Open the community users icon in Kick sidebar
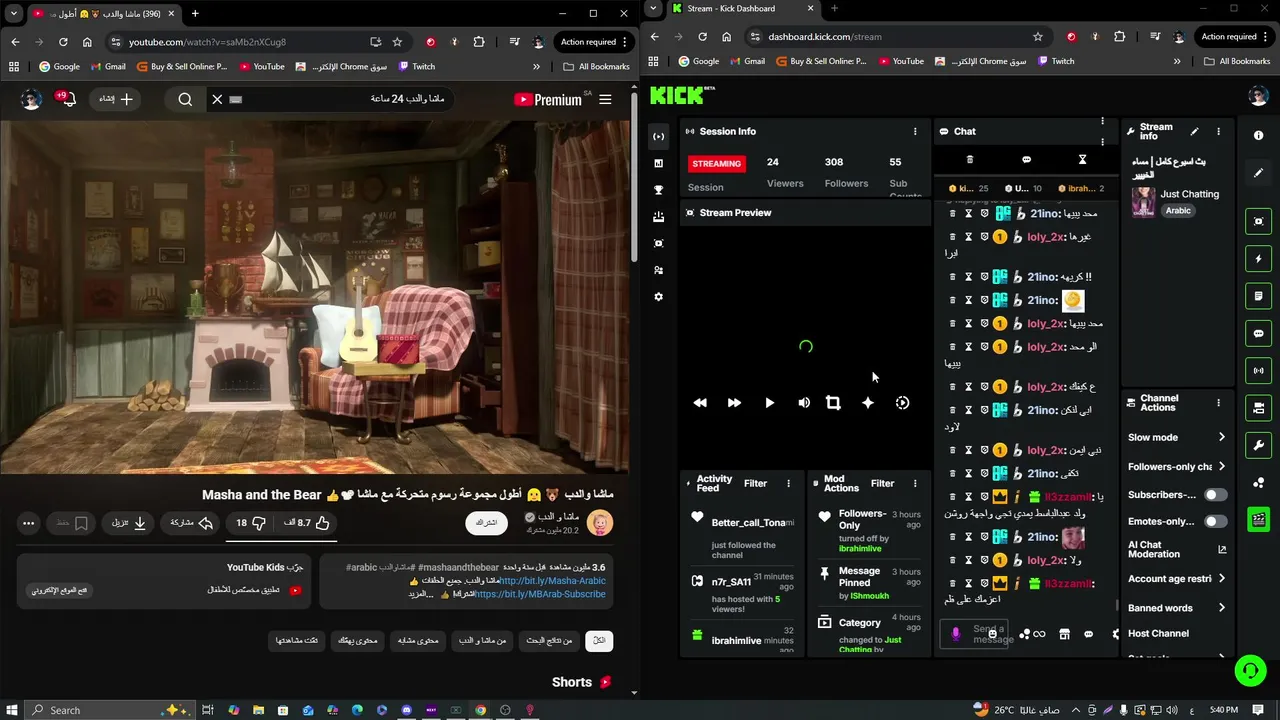 point(658,270)
